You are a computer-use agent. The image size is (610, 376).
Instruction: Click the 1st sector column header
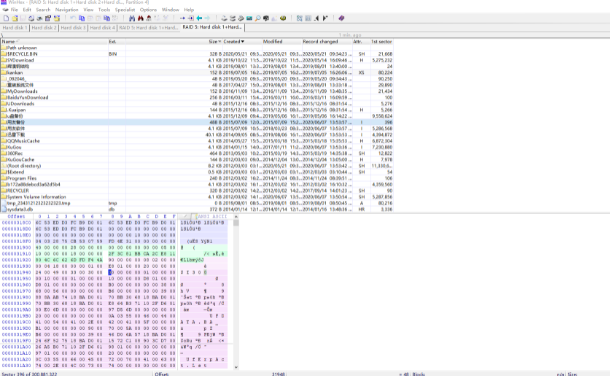pyautogui.click(x=381, y=42)
